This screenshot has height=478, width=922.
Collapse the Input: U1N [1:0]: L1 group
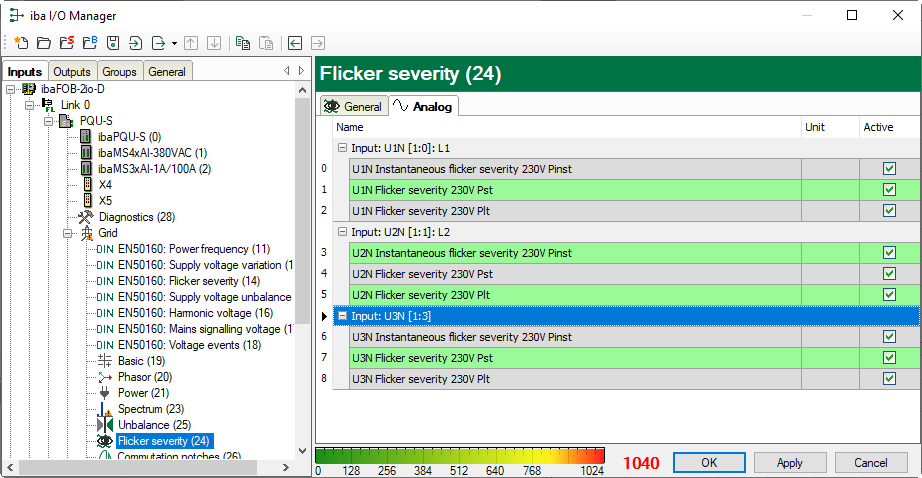point(342,148)
